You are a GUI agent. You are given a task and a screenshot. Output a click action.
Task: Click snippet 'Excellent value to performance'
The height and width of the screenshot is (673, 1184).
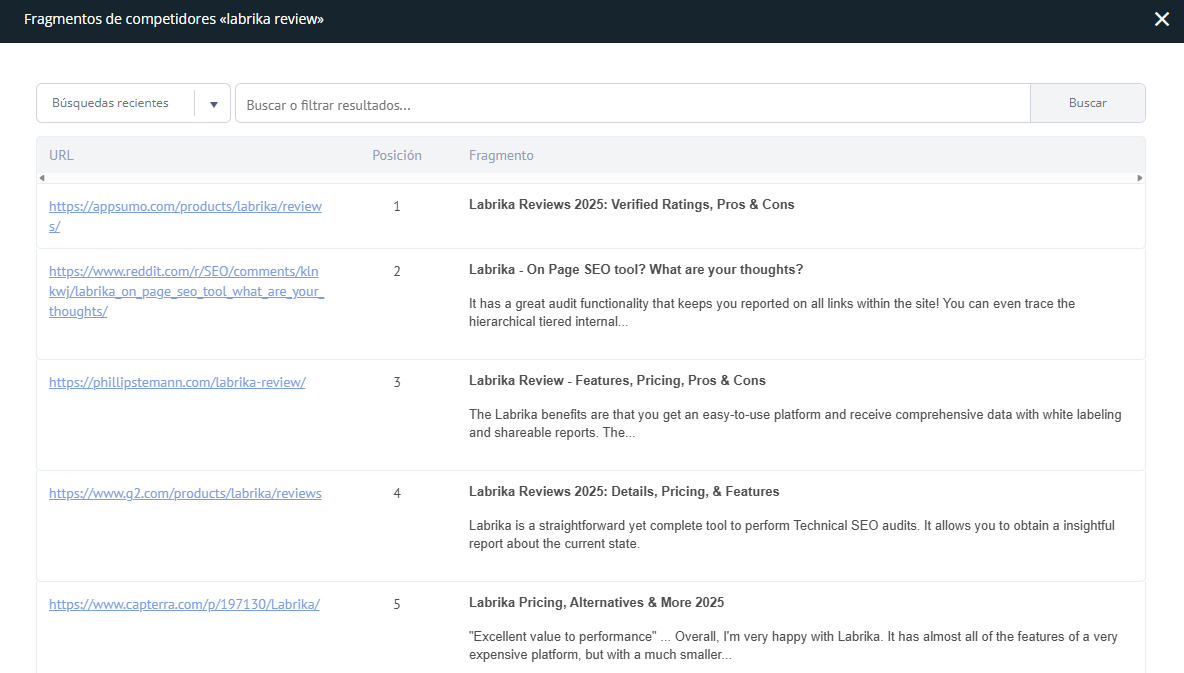793,646
